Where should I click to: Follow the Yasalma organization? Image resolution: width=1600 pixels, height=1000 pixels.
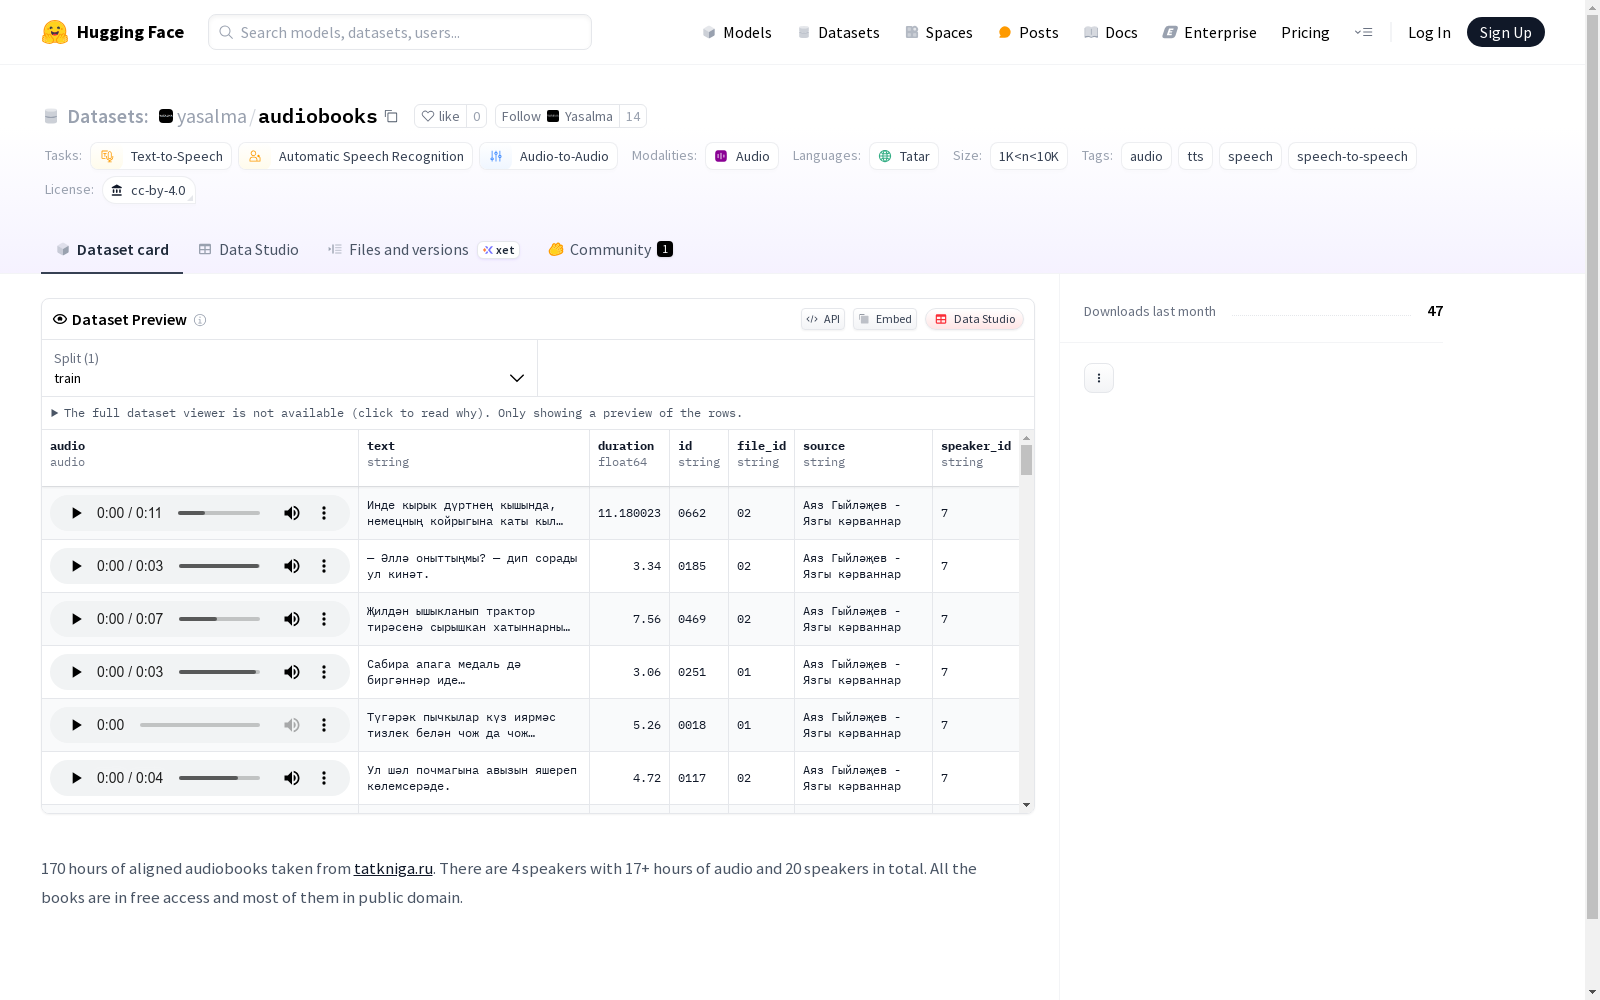[x=557, y=116]
